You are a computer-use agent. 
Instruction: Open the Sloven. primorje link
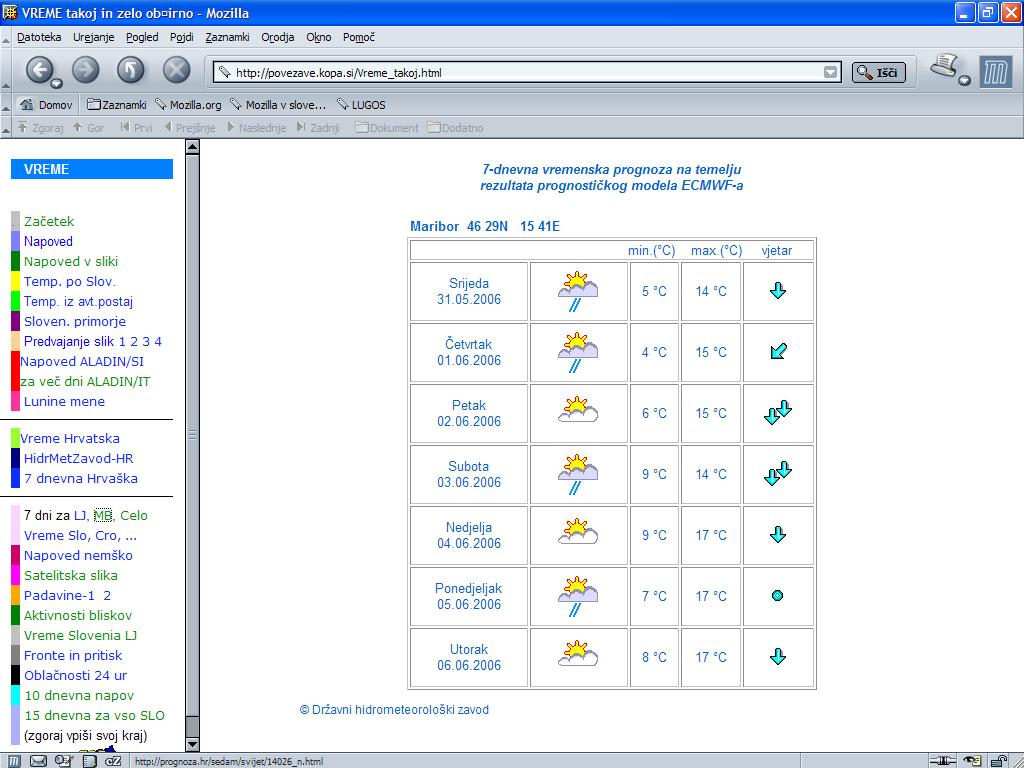click(75, 321)
